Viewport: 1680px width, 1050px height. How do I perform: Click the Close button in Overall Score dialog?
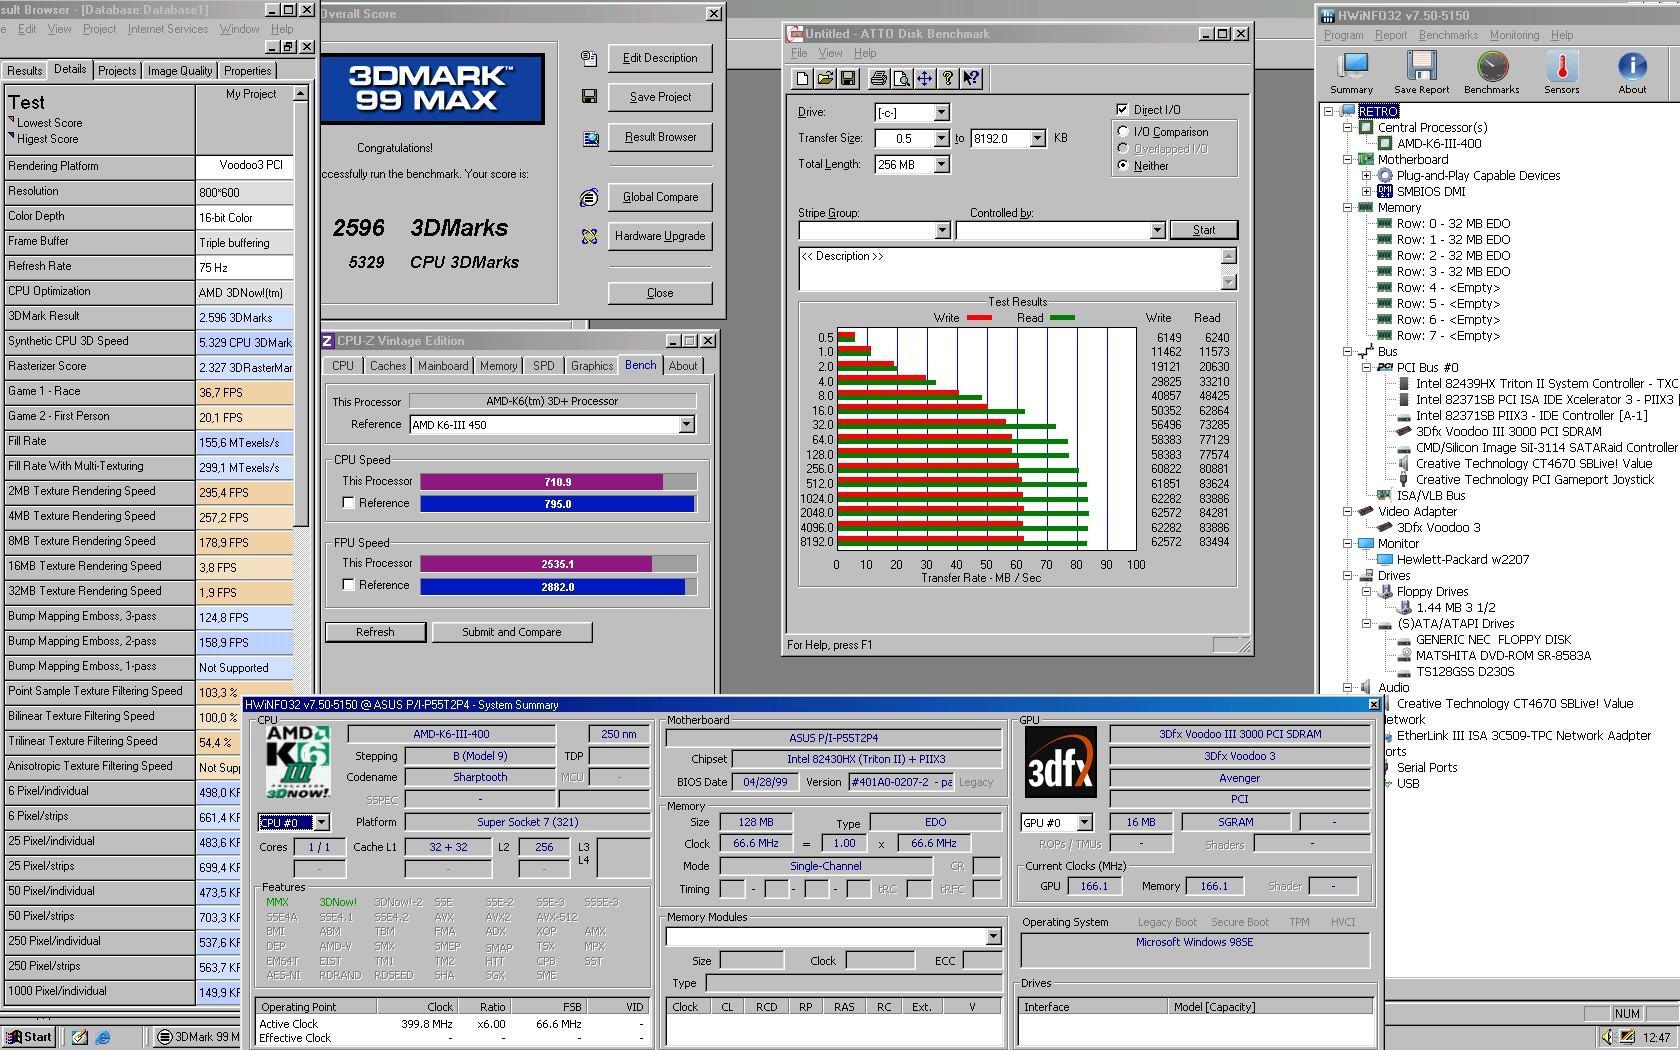point(660,293)
